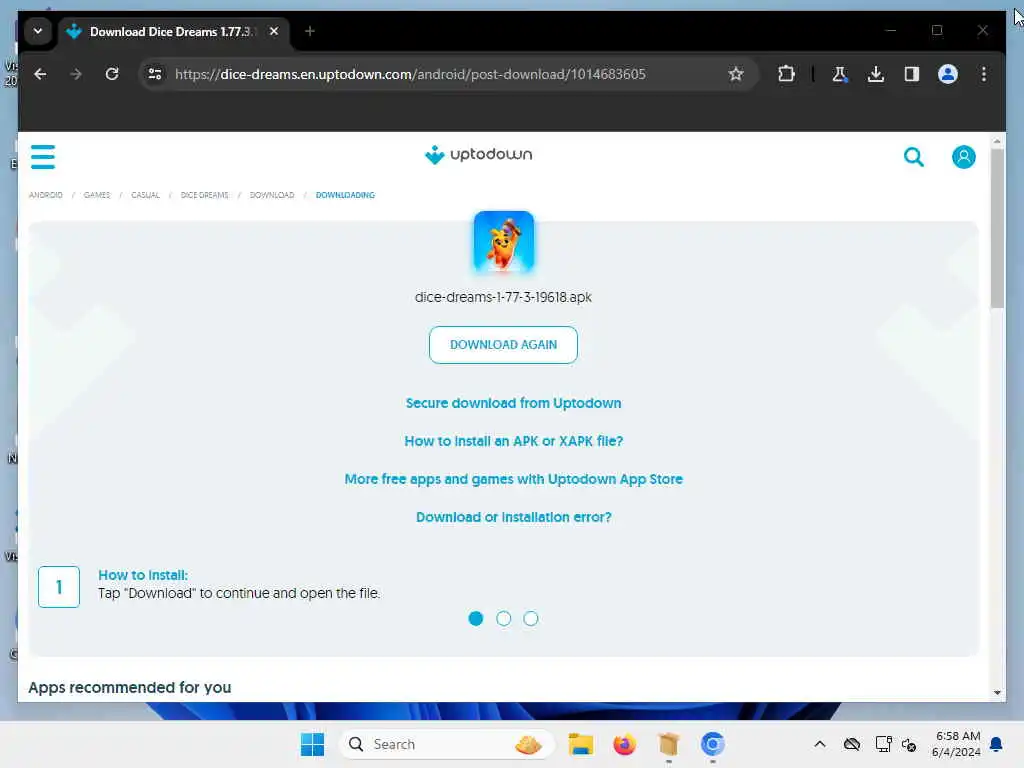Select the second install step dot
This screenshot has height=768, width=1024.
click(504, 618)
